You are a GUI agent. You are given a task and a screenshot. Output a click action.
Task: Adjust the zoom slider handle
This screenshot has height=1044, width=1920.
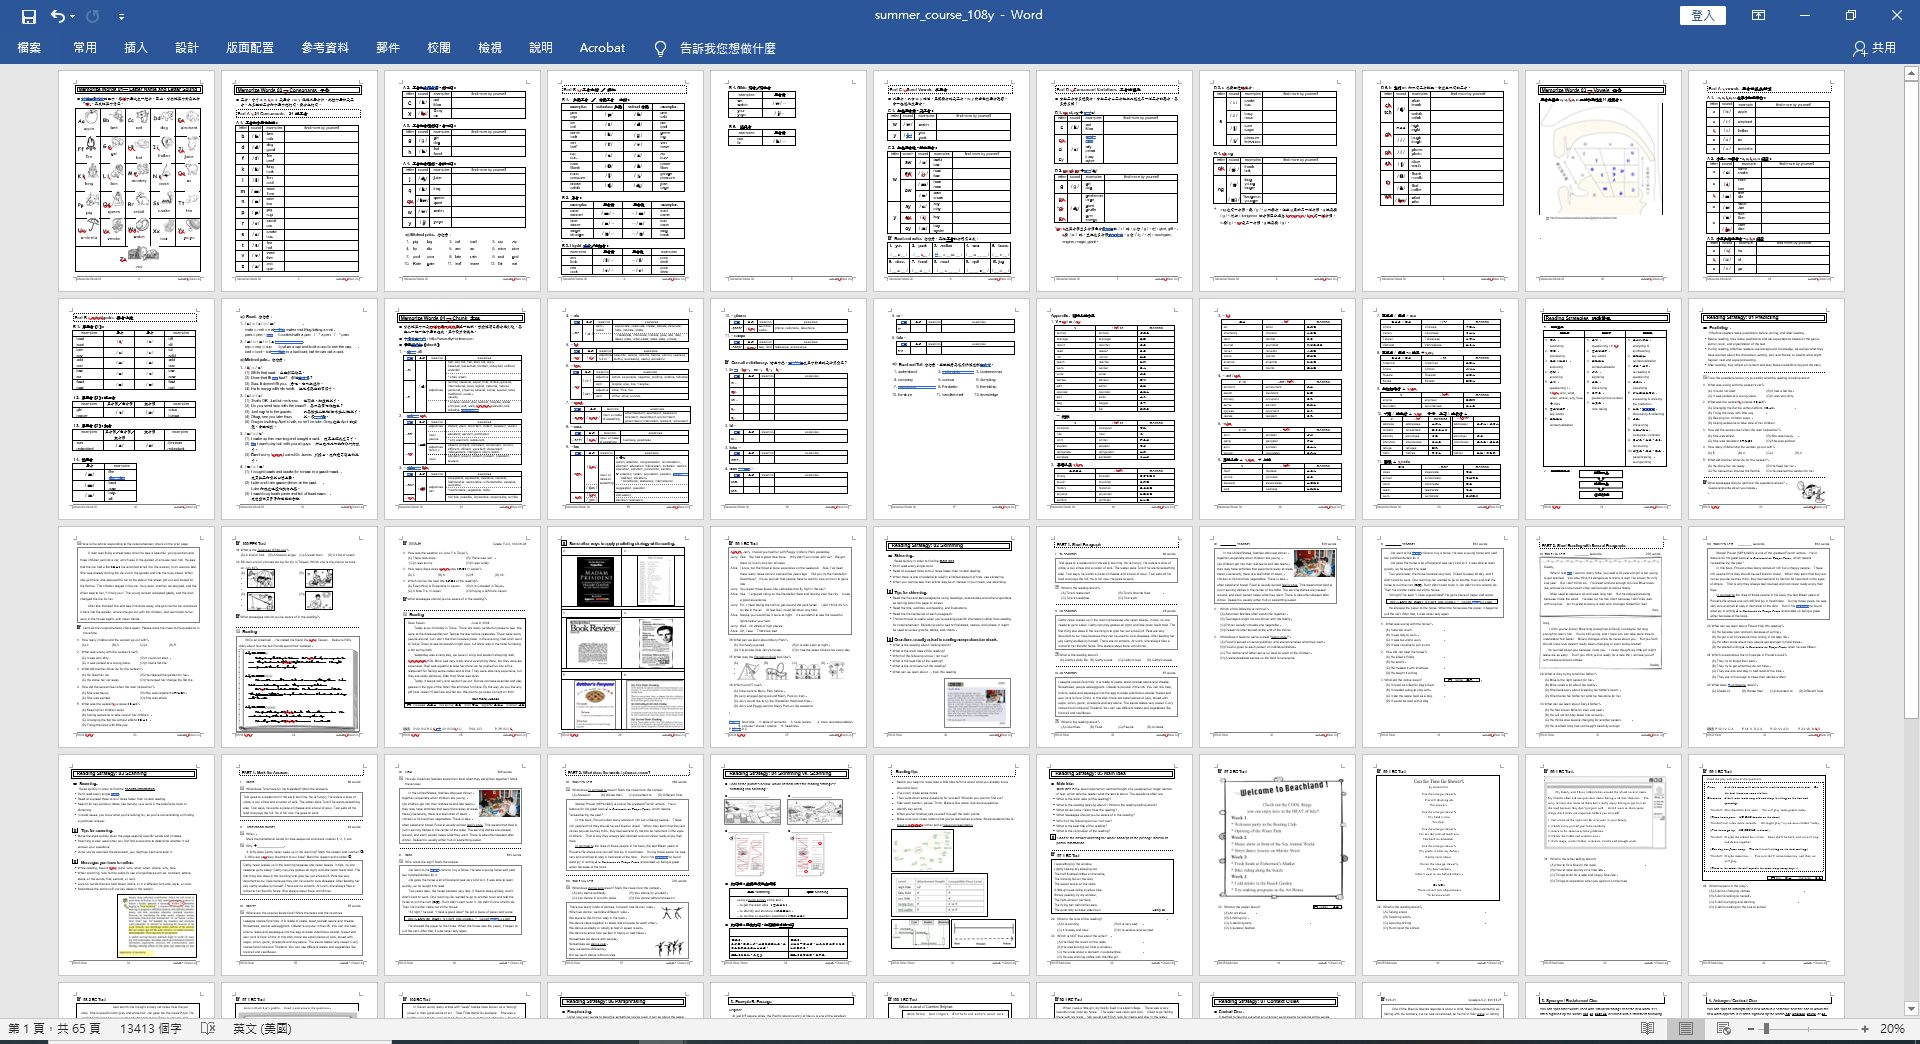pyautogui.click(x=1767, y=1028)
